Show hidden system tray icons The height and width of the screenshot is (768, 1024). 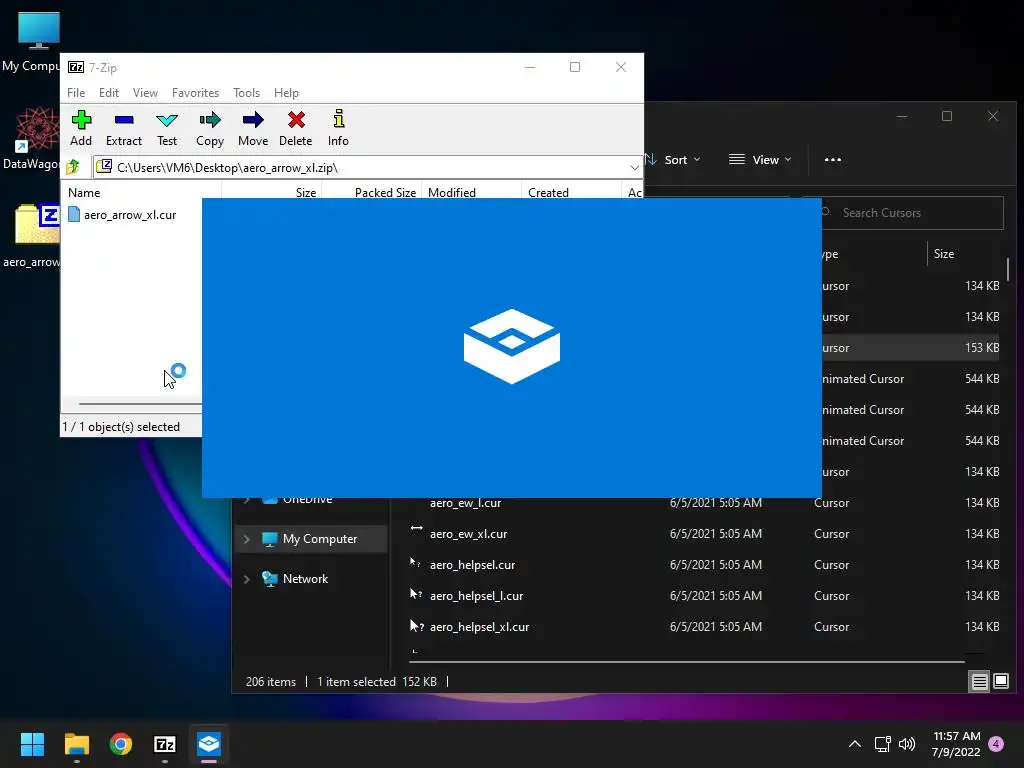(854, 744)
